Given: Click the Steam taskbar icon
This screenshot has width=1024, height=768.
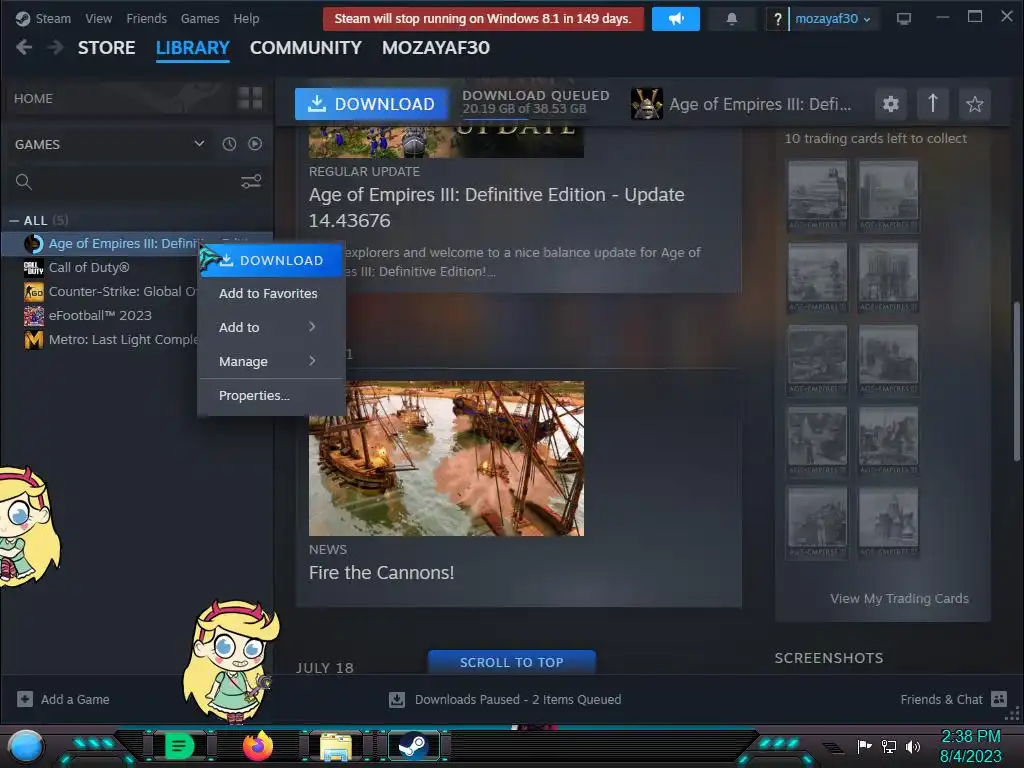Looking at the screenshot, I should (x=414, y=745).
